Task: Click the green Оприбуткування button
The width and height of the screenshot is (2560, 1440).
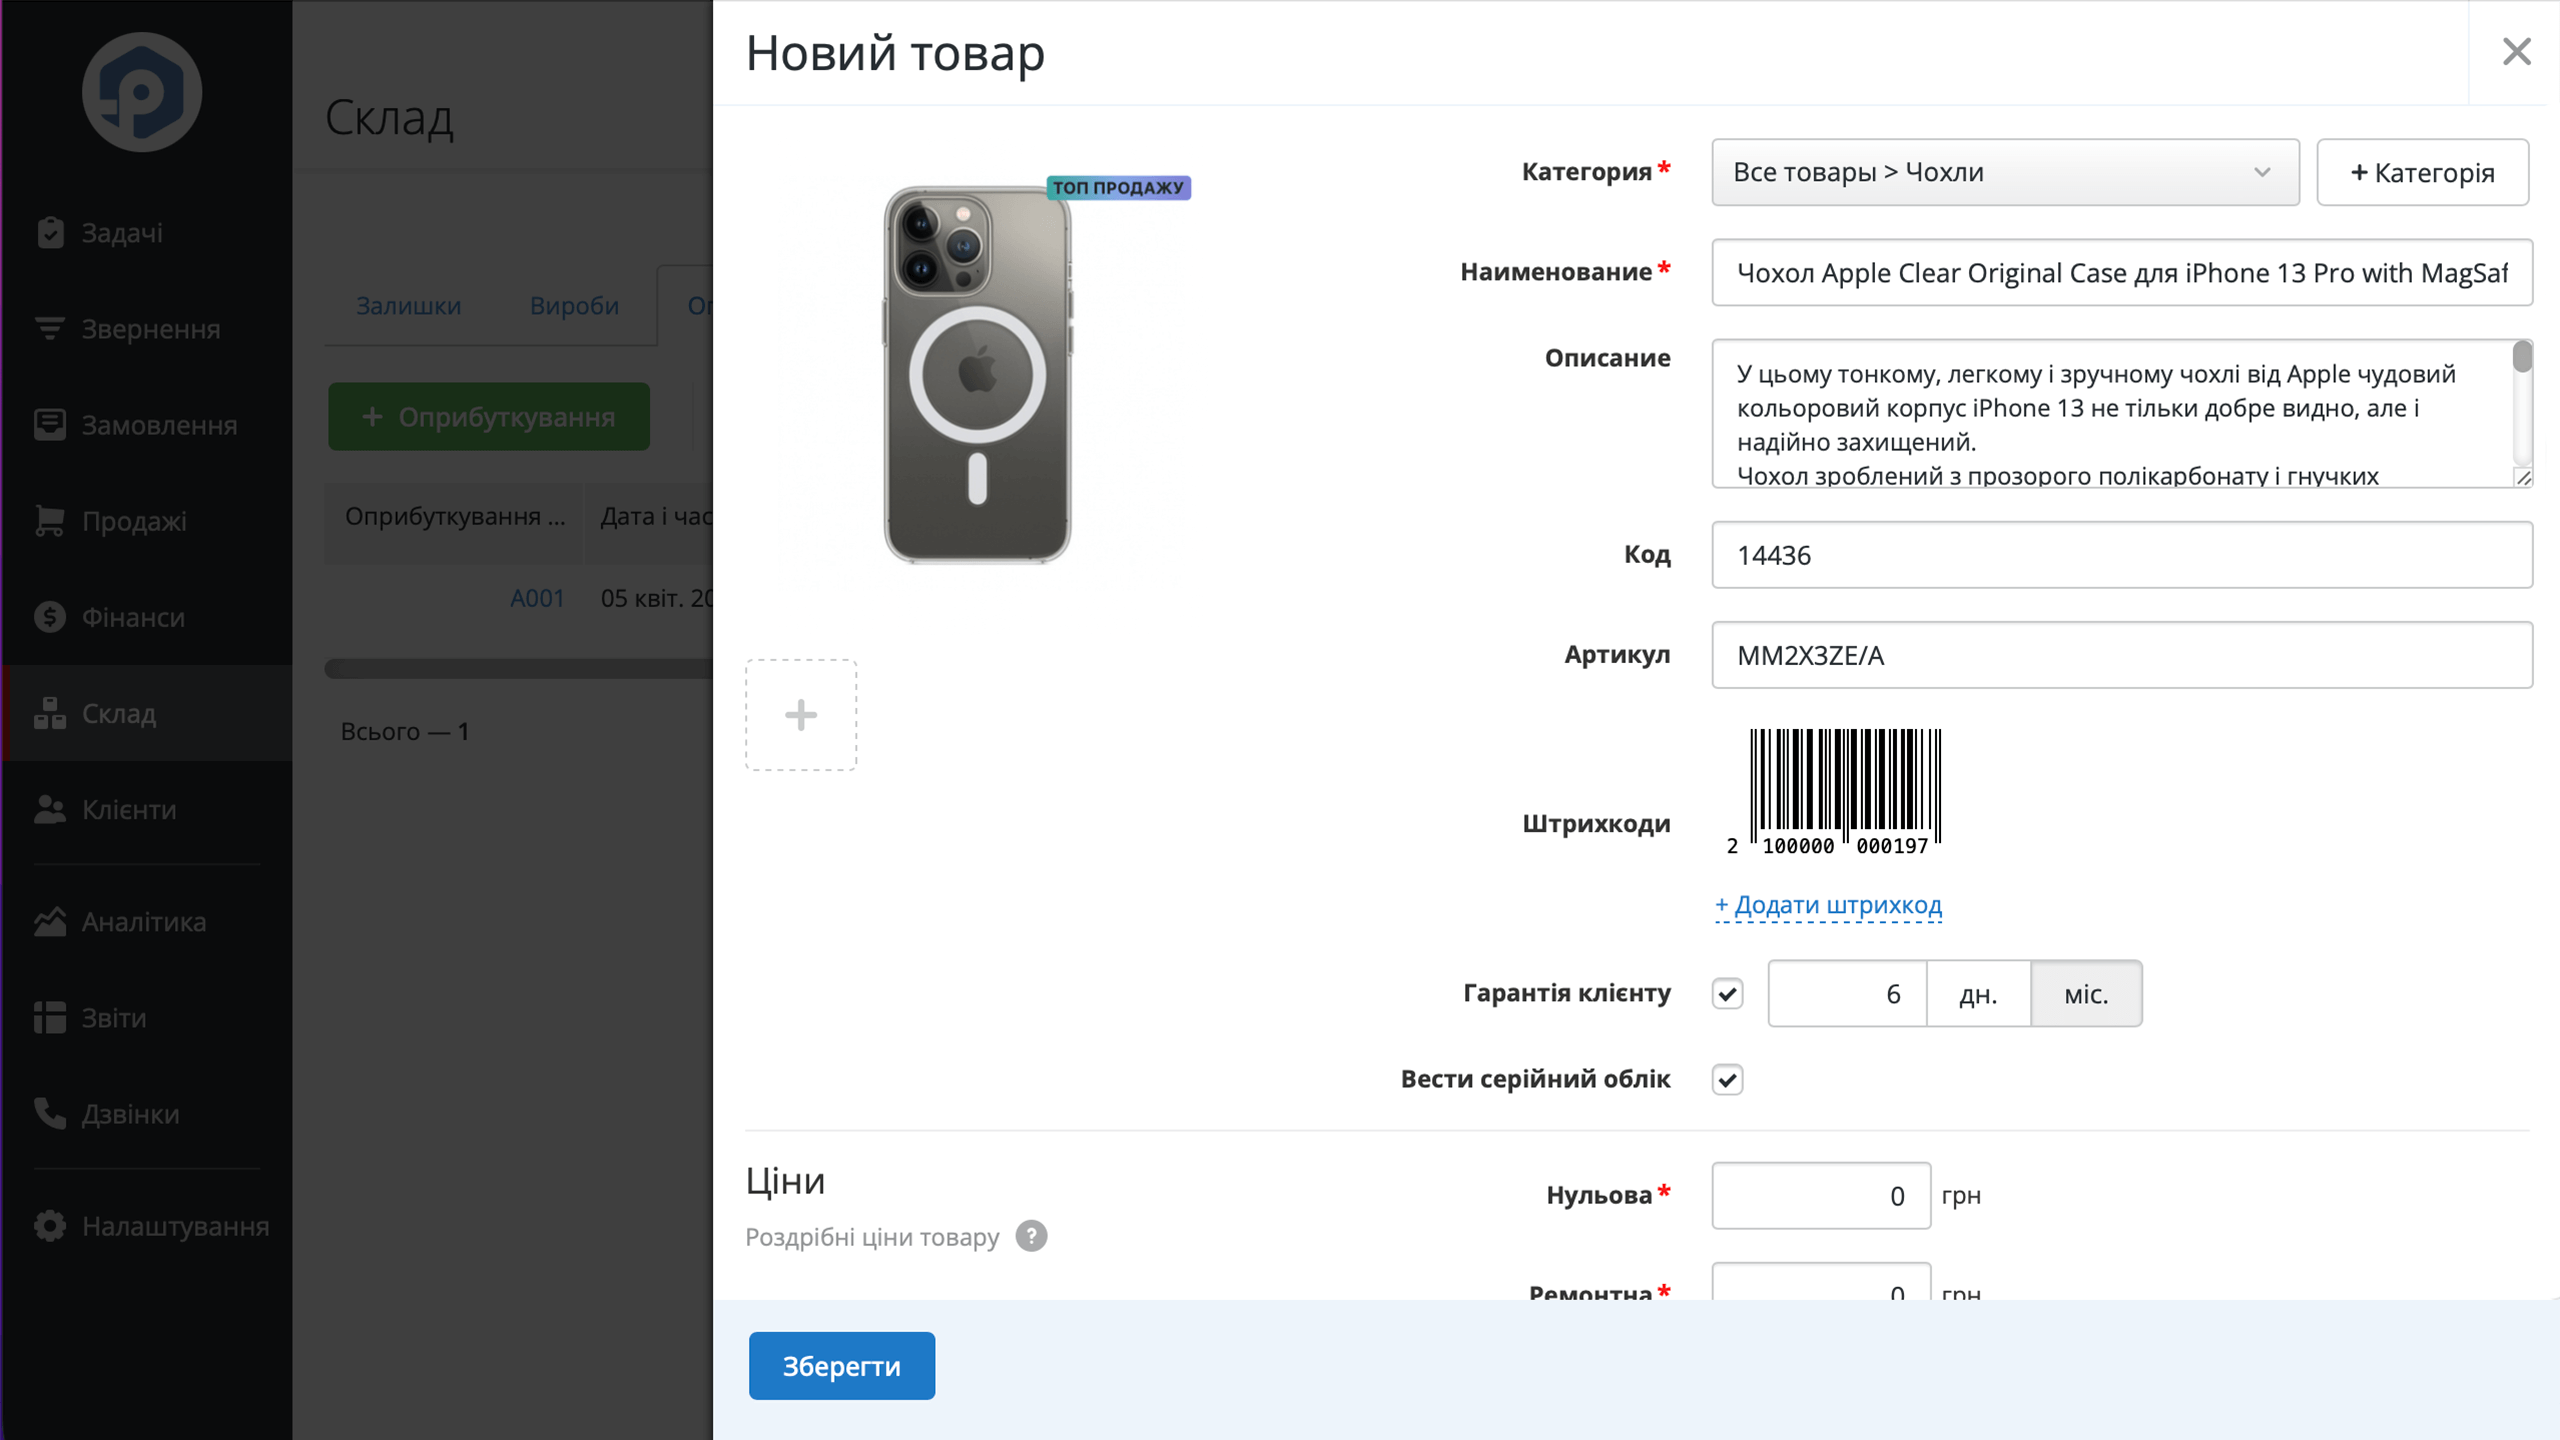Action: [489, 416]
